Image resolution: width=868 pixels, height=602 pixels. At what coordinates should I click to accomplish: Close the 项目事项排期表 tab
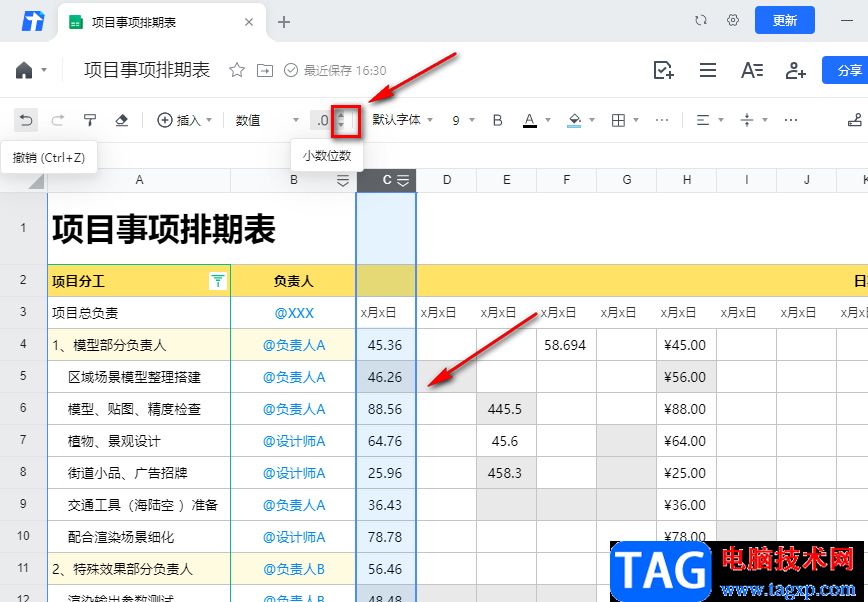(x=249, y=22)
